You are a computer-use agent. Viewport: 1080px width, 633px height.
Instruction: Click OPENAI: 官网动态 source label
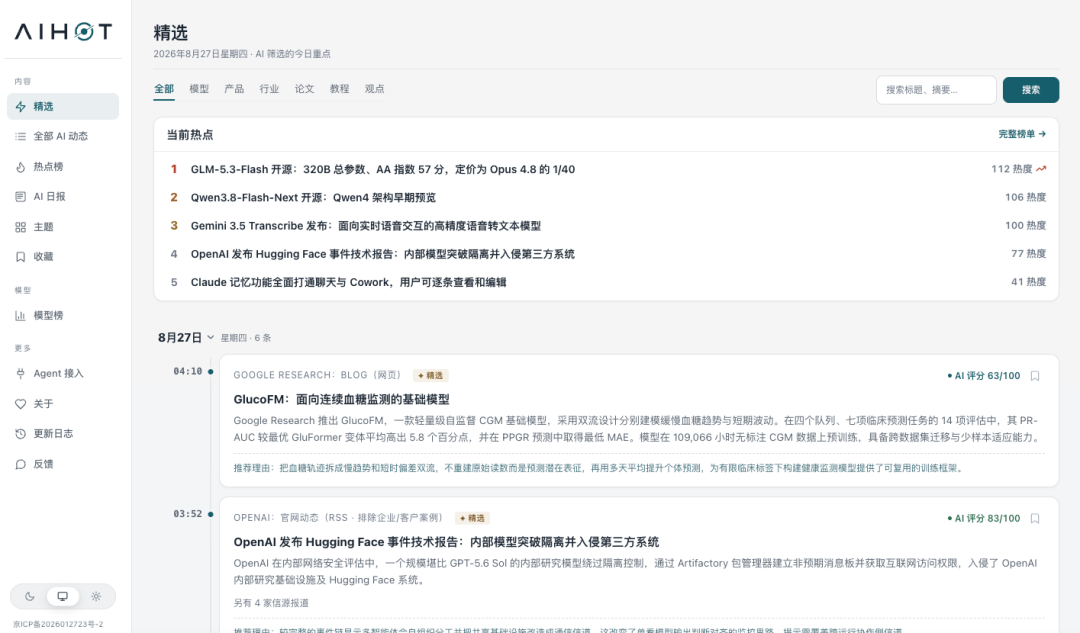click(338, 518)
